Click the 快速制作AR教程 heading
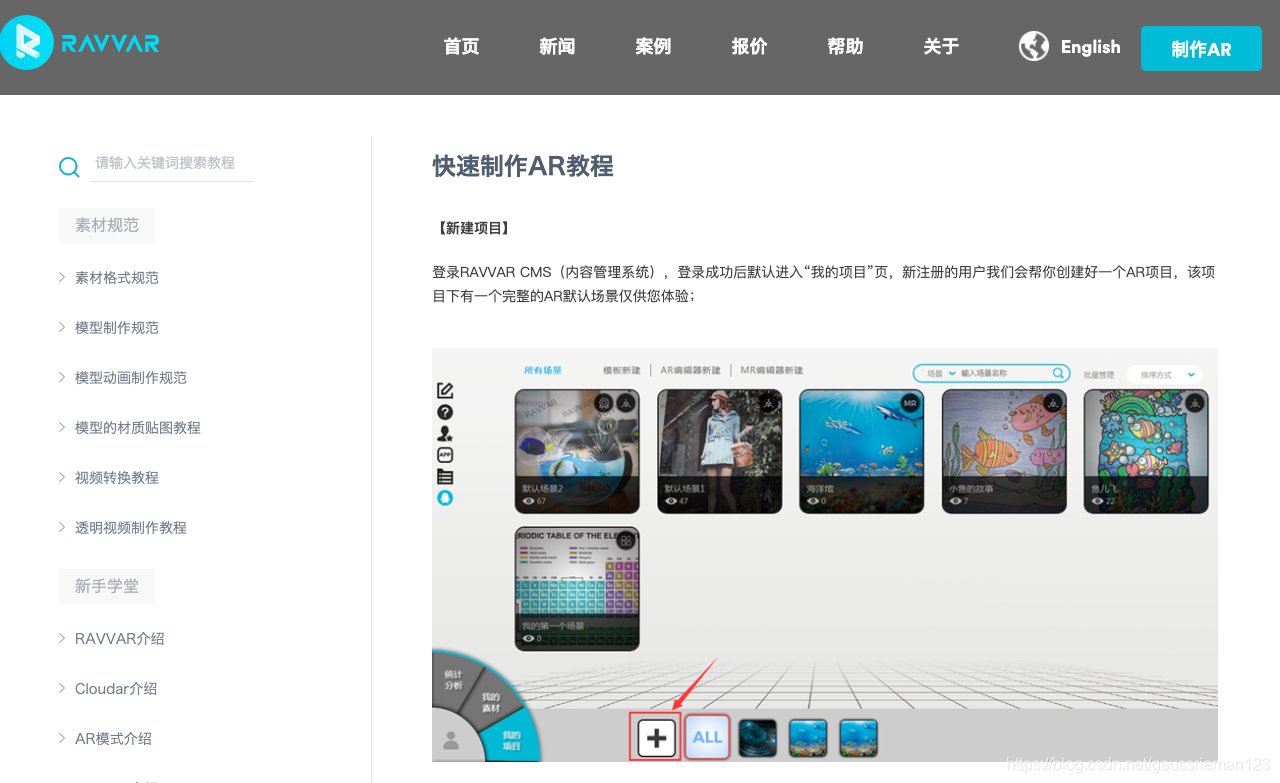The height and width of the screenshot is (783, 1280). 523,166
